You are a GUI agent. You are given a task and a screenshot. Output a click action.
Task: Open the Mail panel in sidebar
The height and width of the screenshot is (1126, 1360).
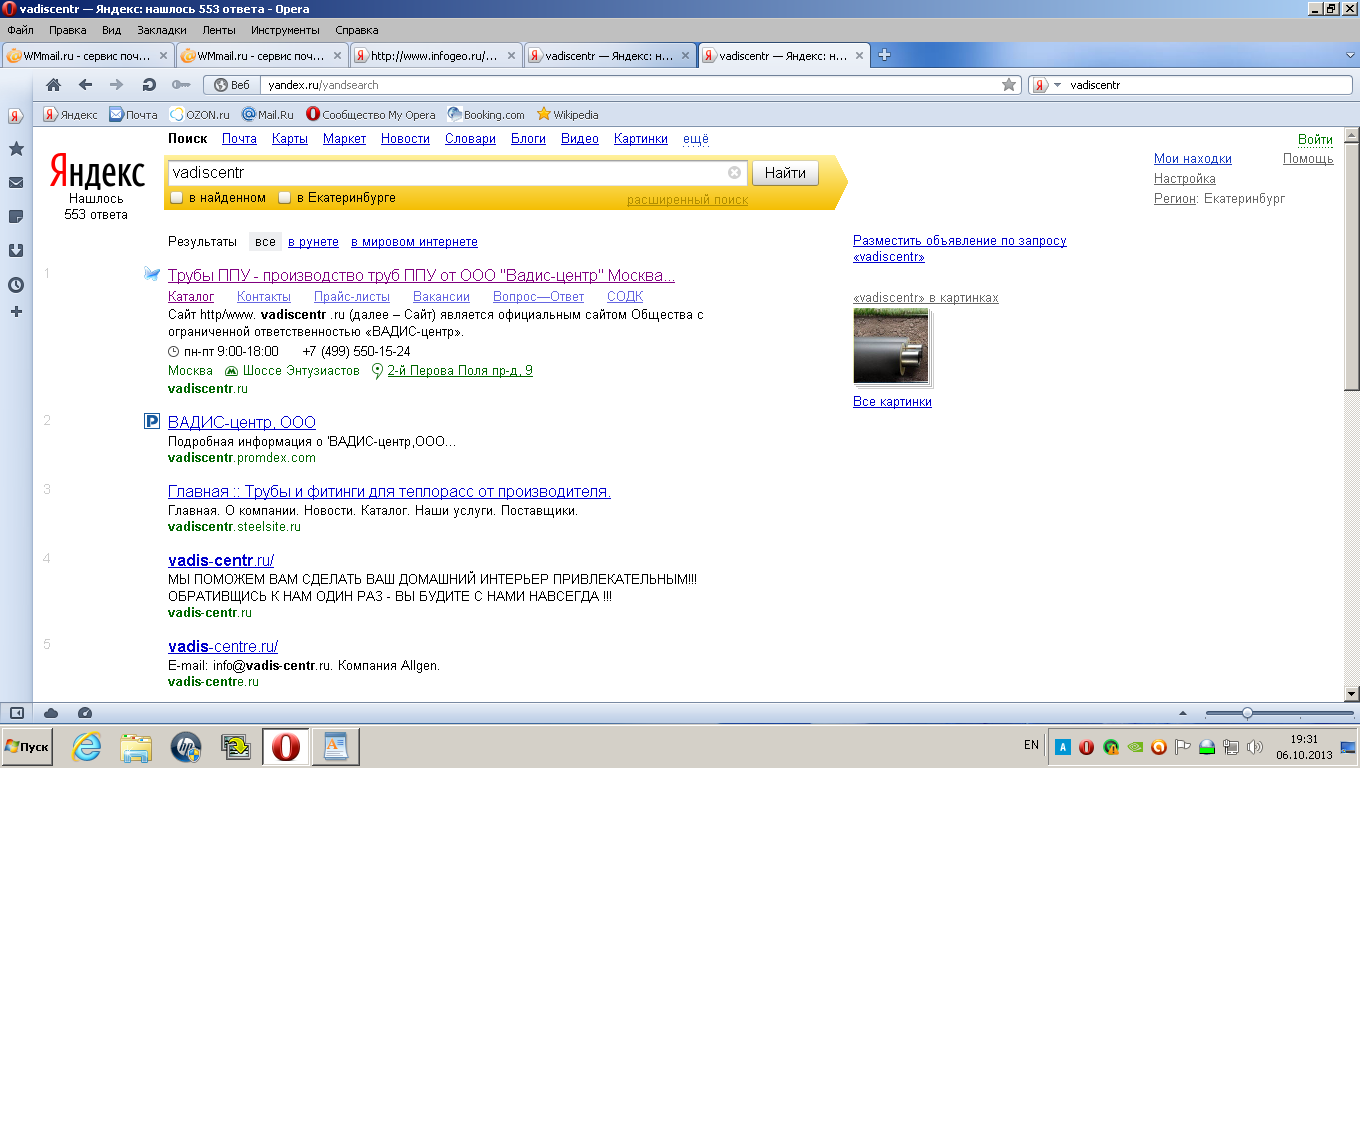point(16,182)
